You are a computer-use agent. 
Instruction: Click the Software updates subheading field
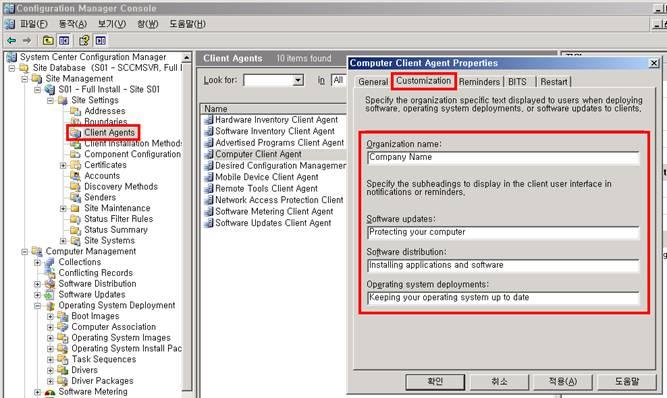coord(503,233)
